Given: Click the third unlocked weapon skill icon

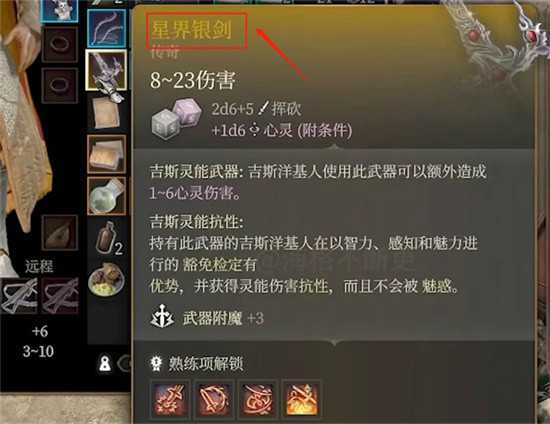Looking at the screenshot, I should coord(257,399).
